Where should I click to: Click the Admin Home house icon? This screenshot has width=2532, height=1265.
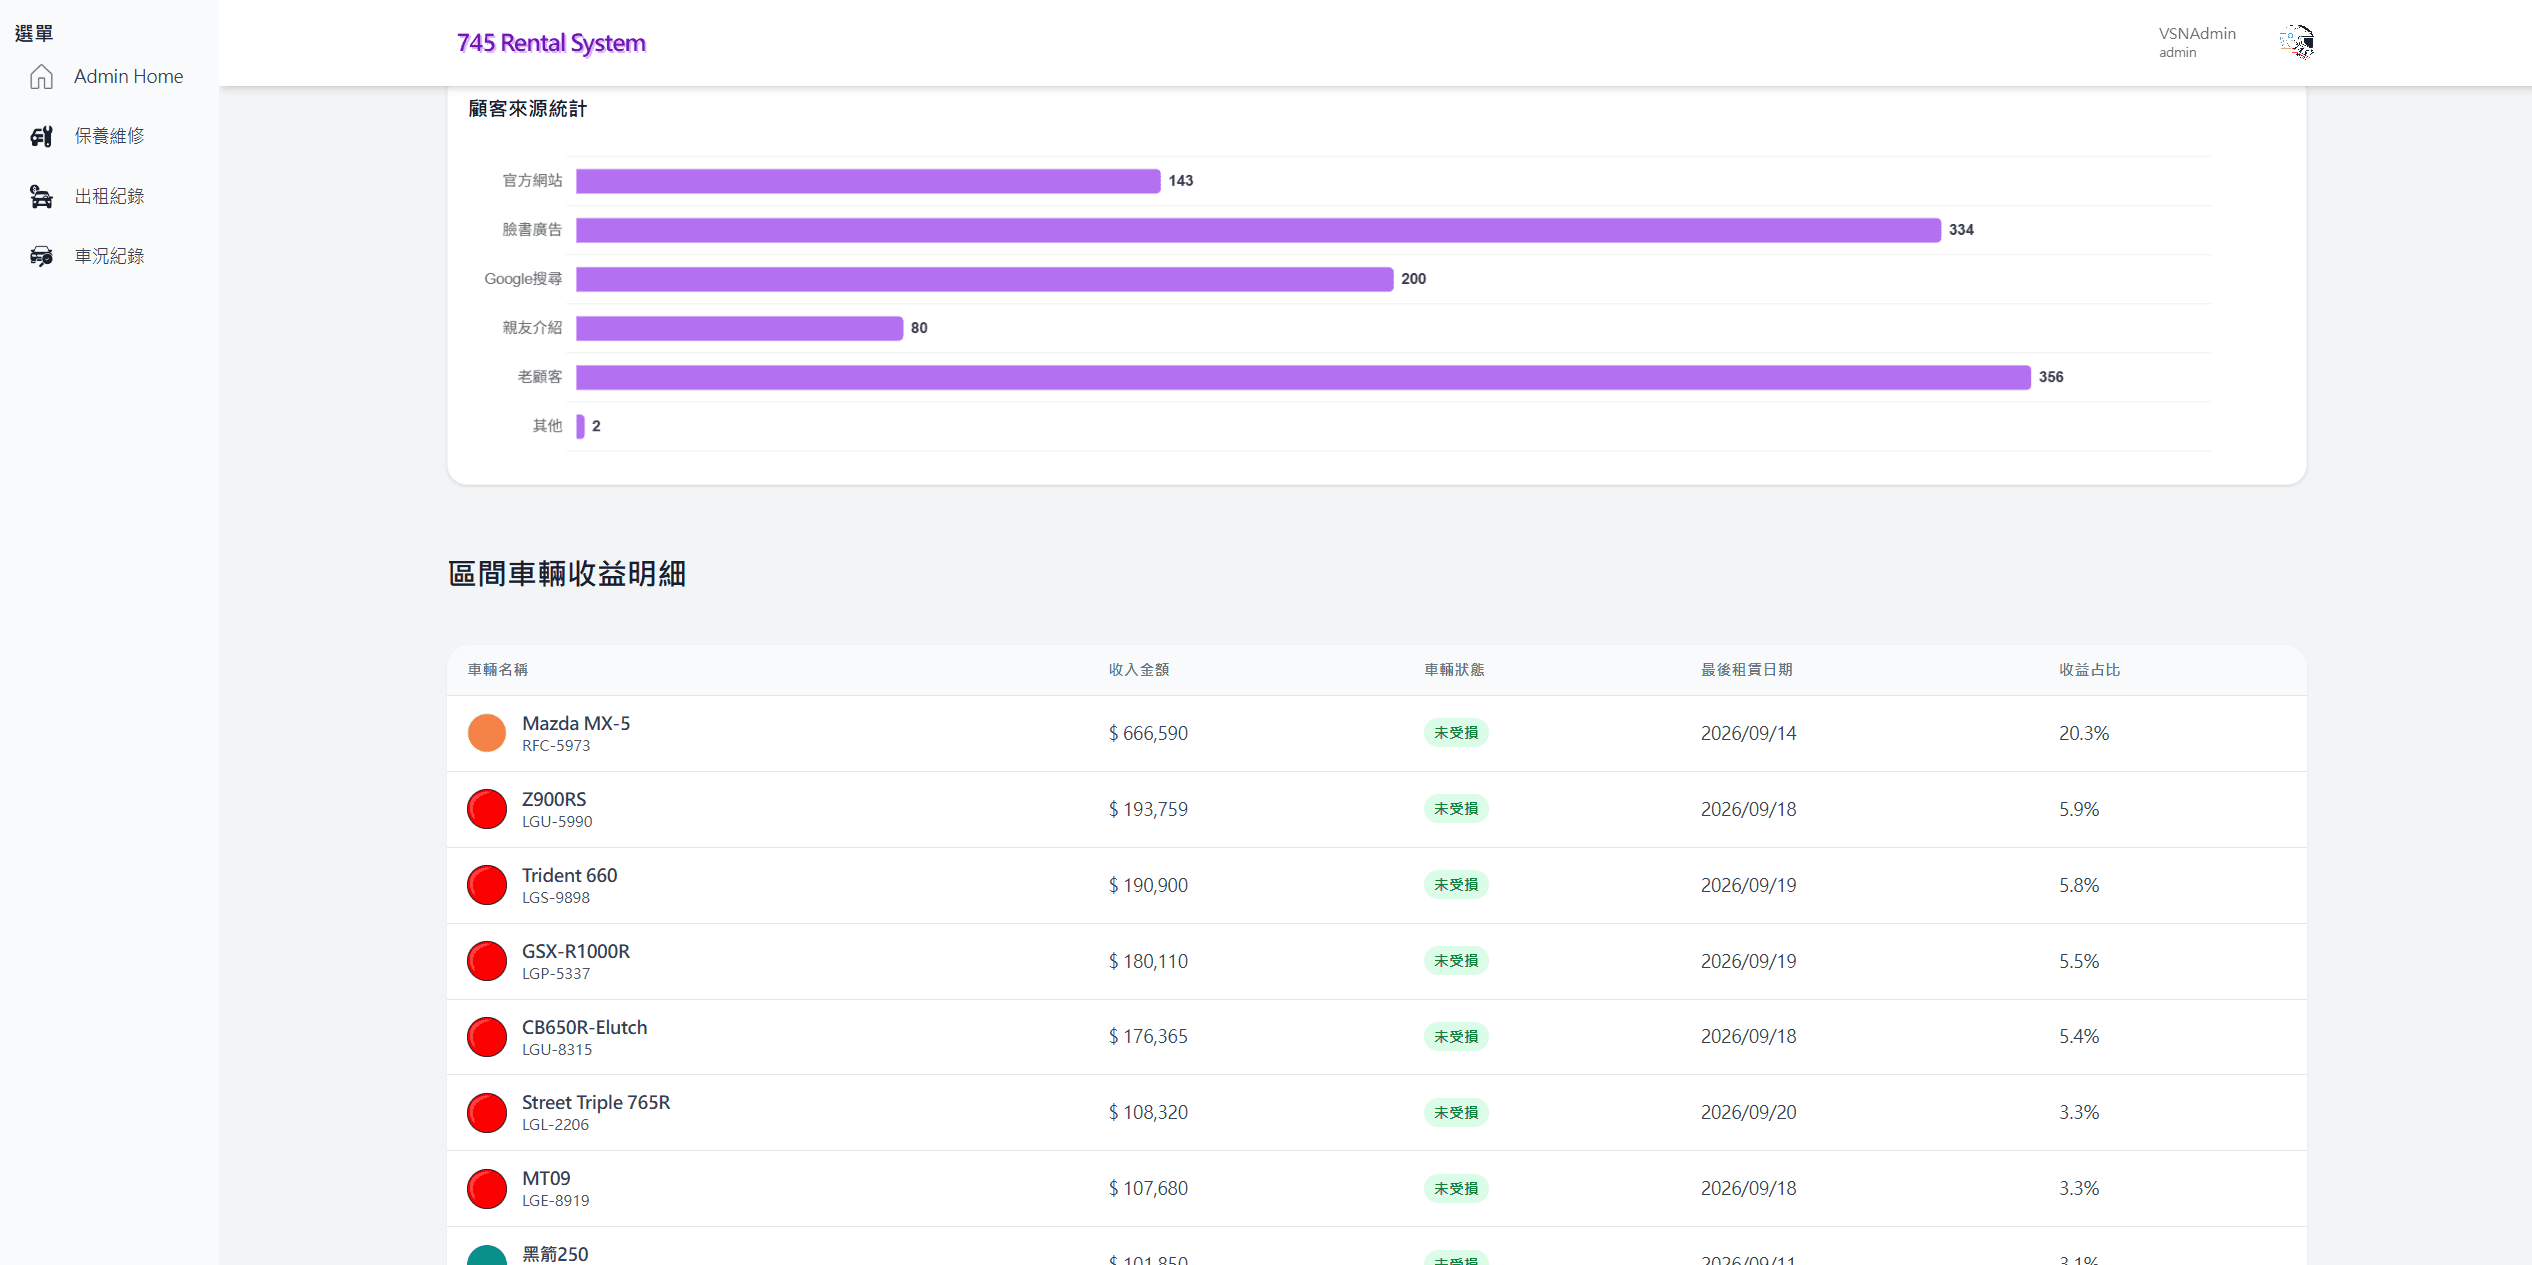point(41,77)
